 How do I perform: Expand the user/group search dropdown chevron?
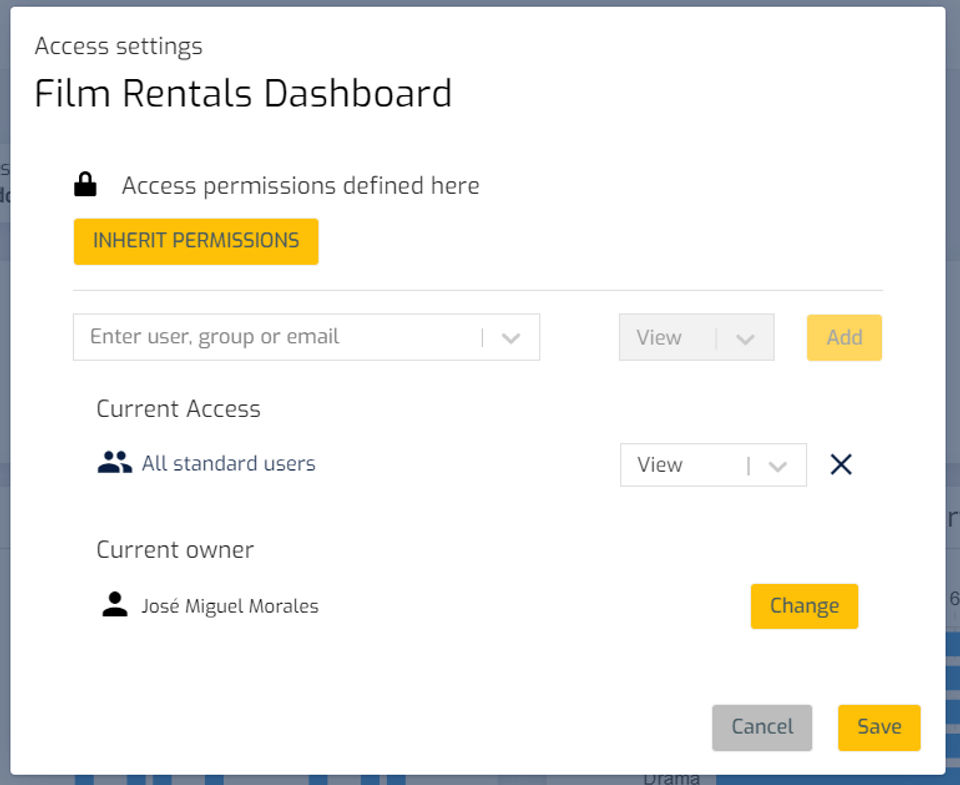511,338
